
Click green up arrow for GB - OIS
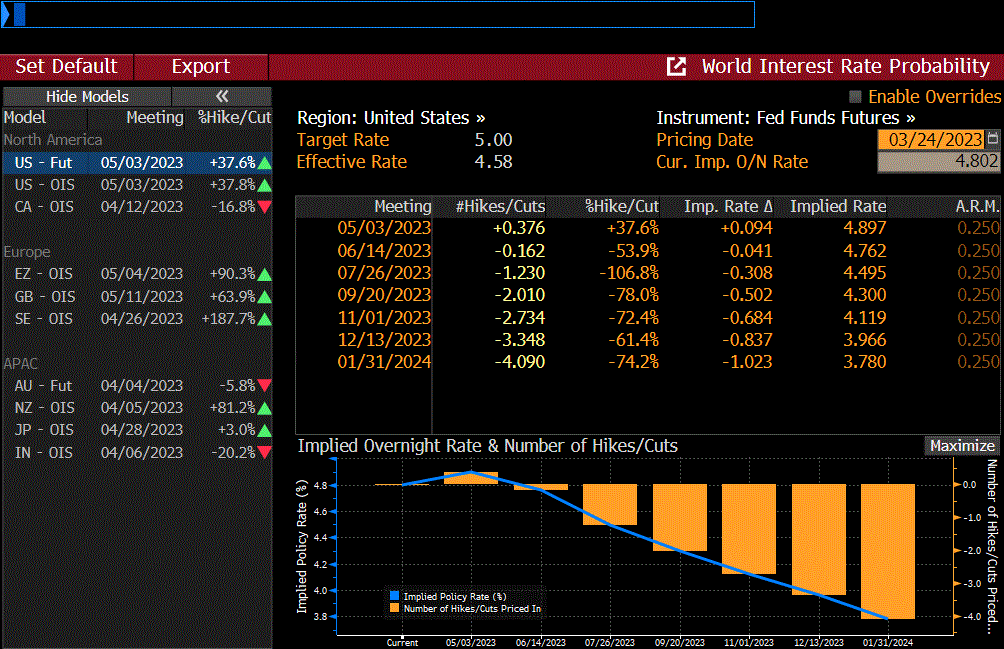(264, 297)
